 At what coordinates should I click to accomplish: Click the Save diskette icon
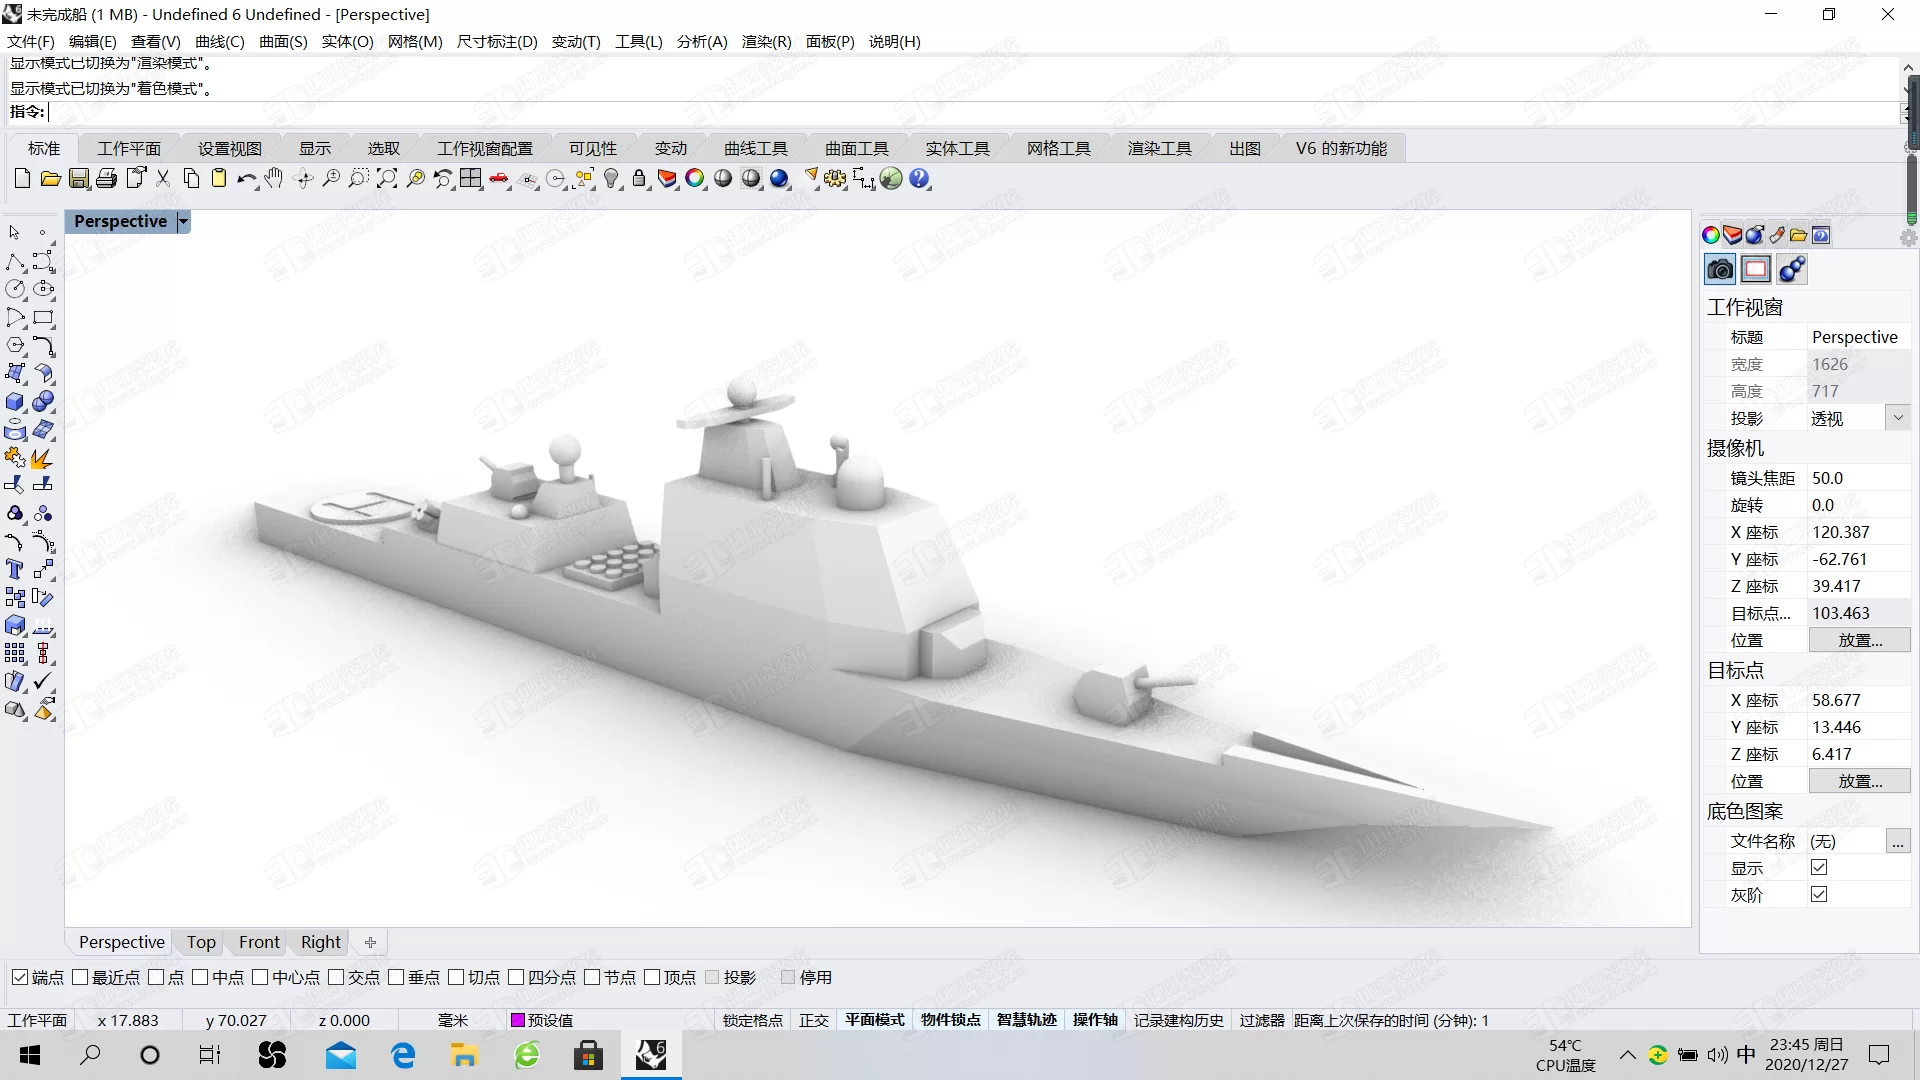click(x=79, y=179)
